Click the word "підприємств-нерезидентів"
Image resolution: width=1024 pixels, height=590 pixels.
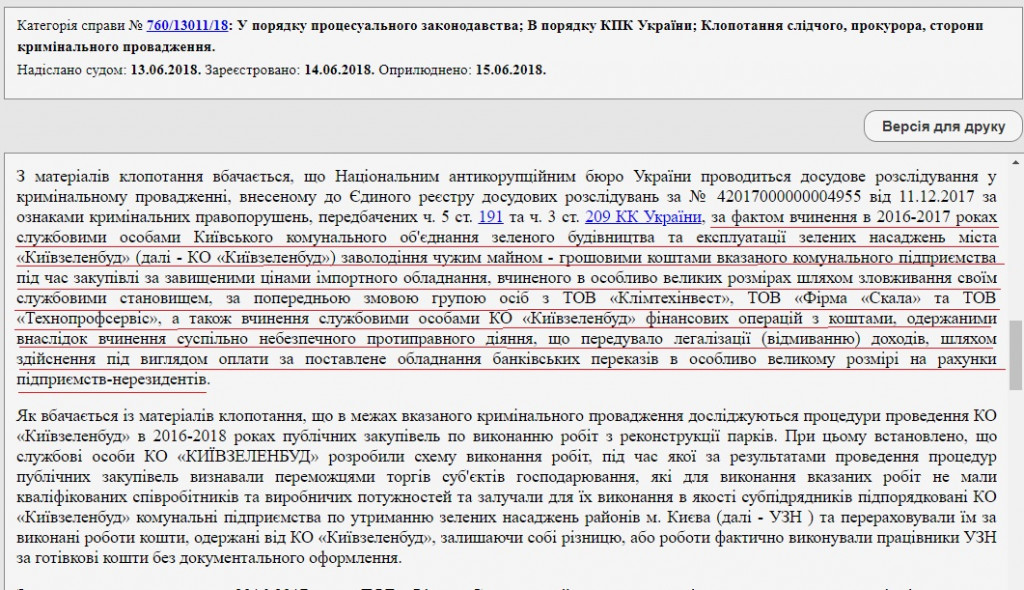point(114,380)
